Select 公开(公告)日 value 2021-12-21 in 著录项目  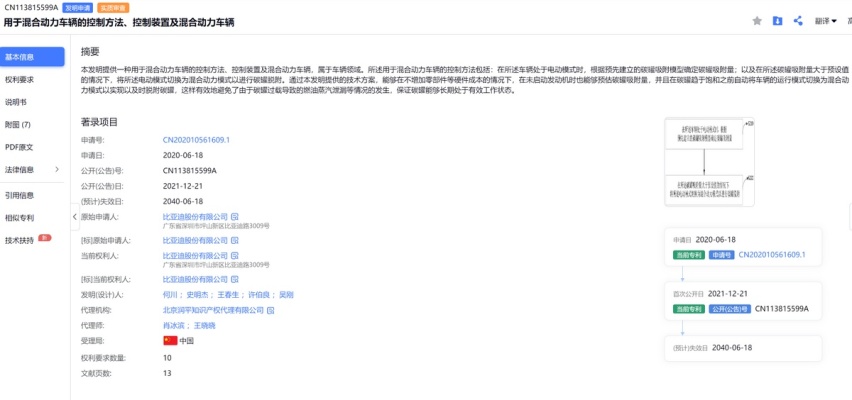[x=183, y=186]
